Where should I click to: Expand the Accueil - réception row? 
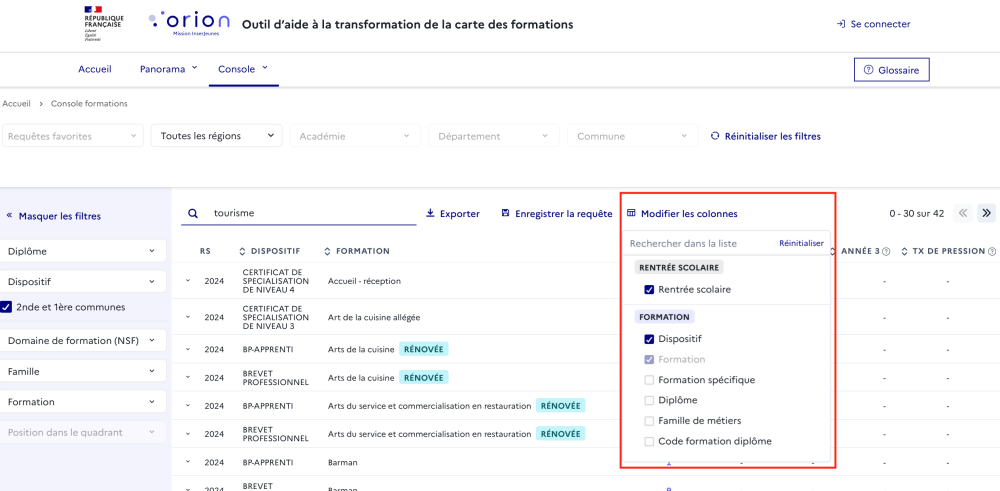(188, 281)
